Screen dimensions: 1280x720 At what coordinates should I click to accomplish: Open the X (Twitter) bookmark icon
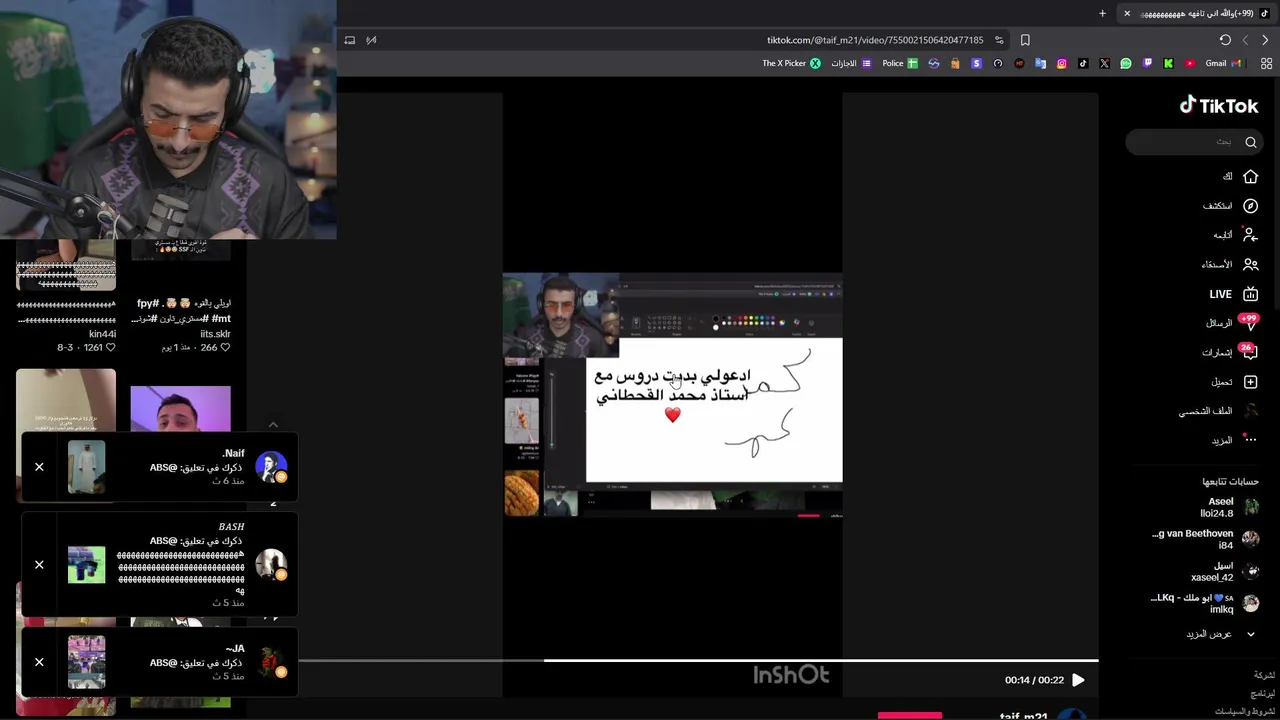coord(1104,63)
